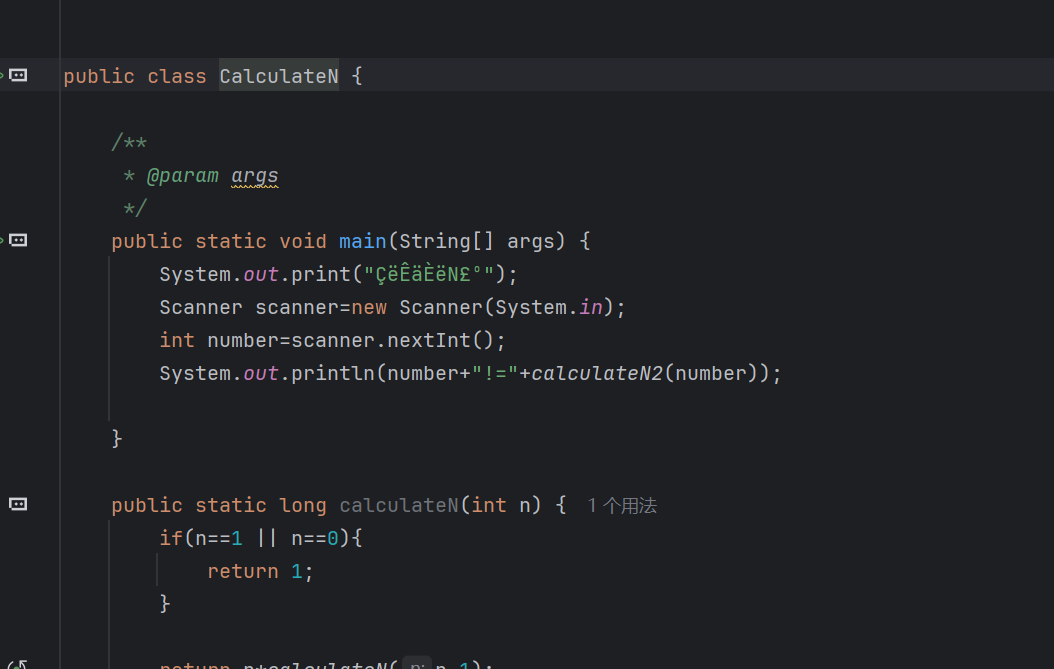The height and width of the screenshot is (669, 1054).
Task: Click 'int' keyword before number declaration
Action: (177, 340)
